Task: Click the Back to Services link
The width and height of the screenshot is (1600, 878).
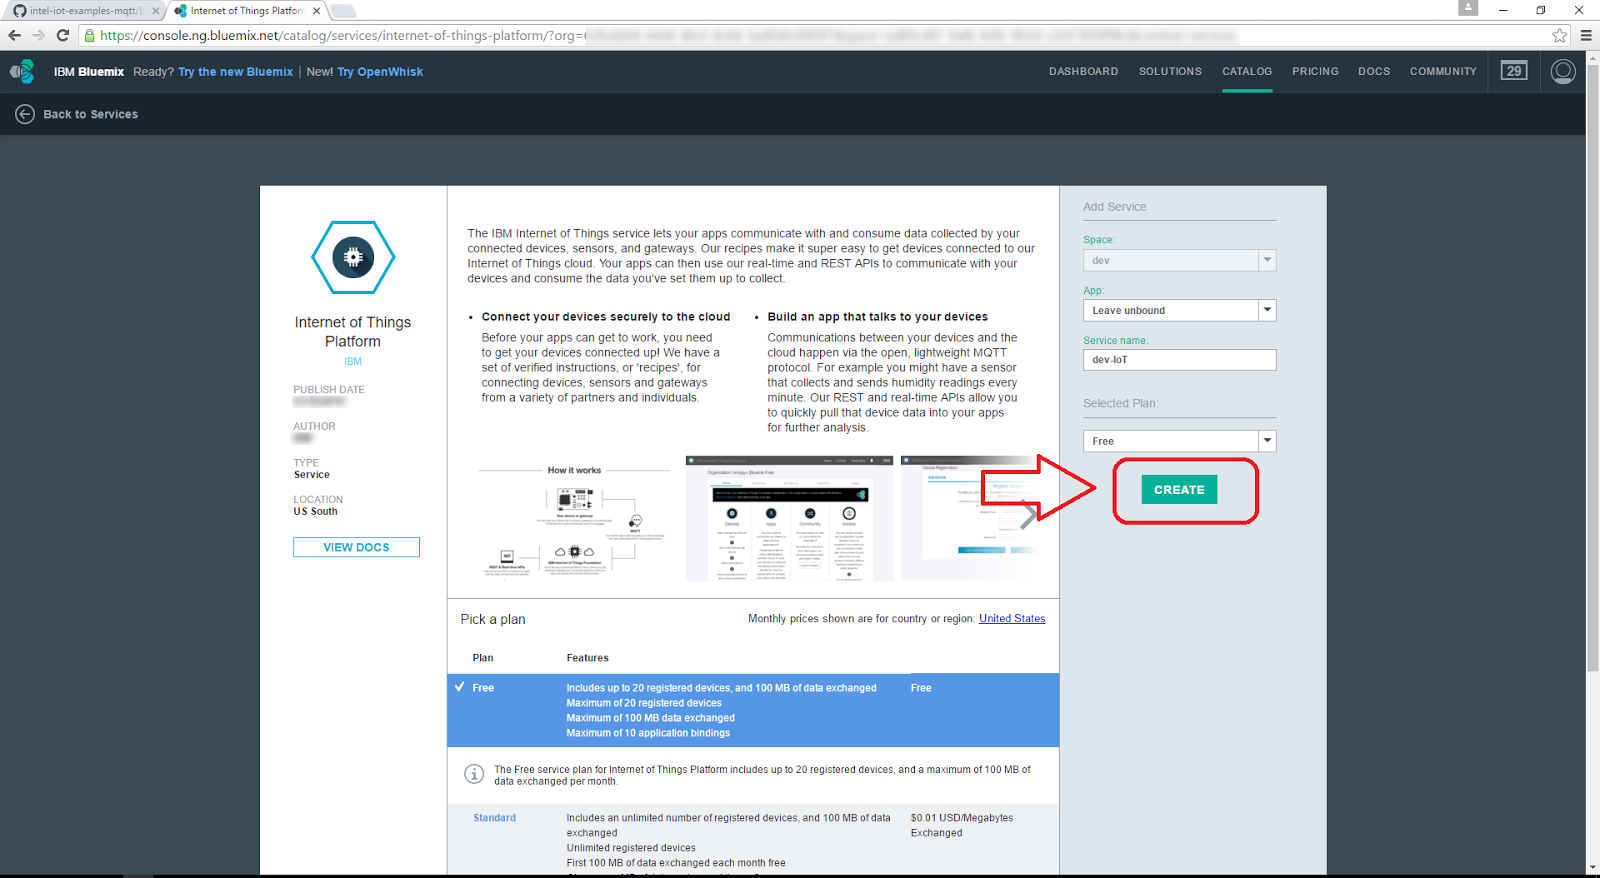Action: [91, 114]
